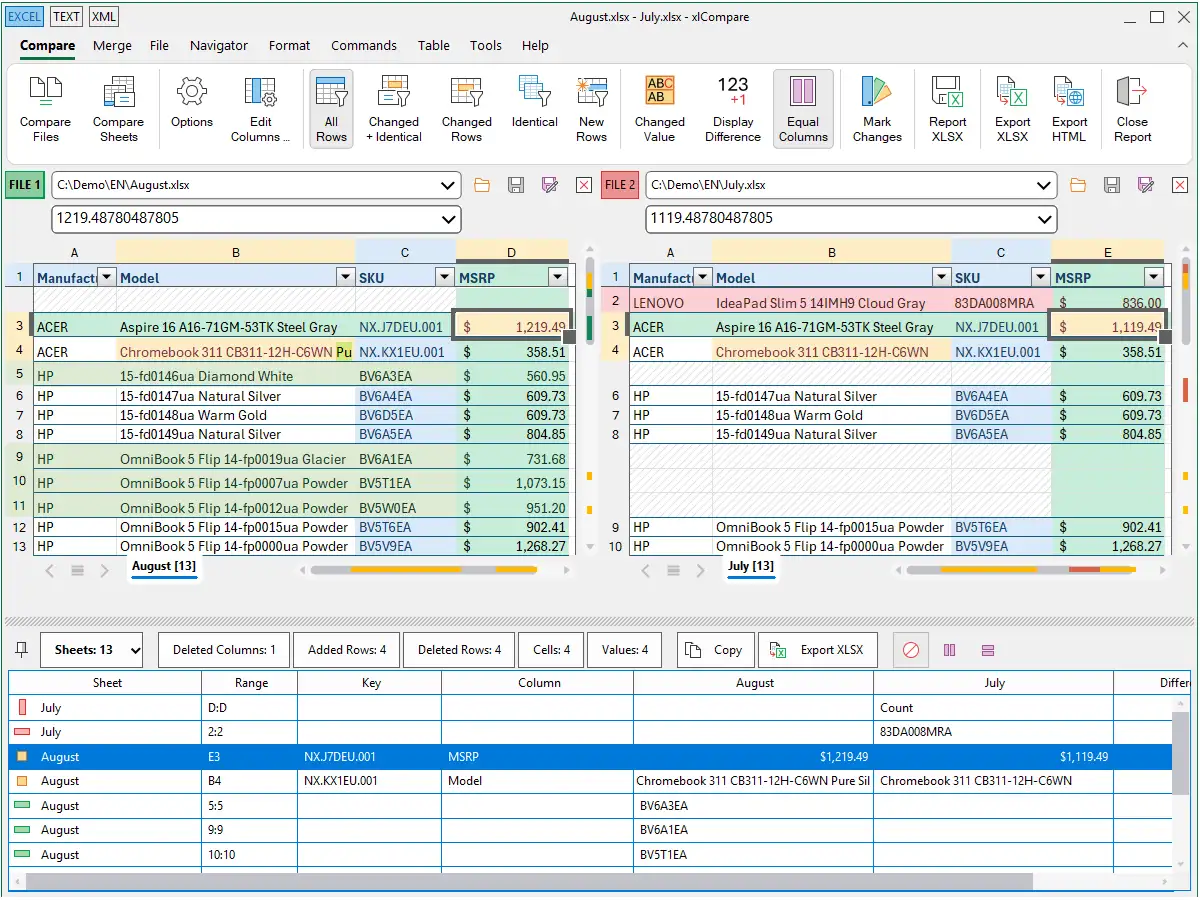Open the Options gear icon
The height and width of the screenshot is (900, 1200).
point(191,101)
